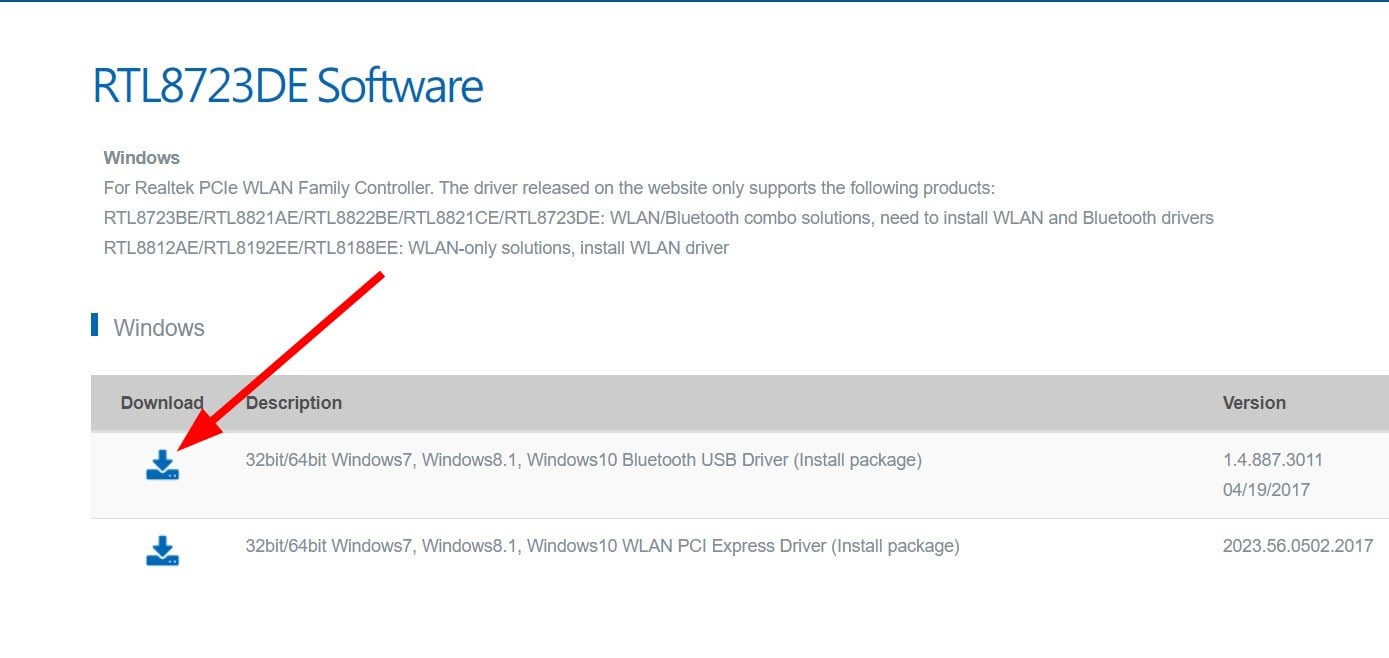Image resolution: width=1389 pixels, height=658 pixels.
Task: Download the Bluetooth USB Driver package
Action: tap(162, 465)
